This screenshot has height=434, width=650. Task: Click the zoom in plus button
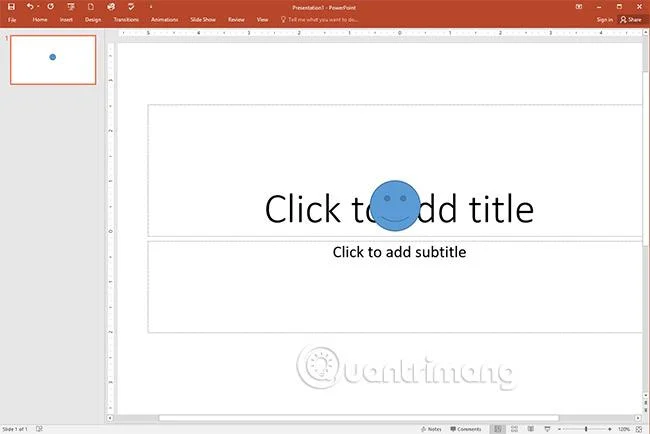click(610, 429)
